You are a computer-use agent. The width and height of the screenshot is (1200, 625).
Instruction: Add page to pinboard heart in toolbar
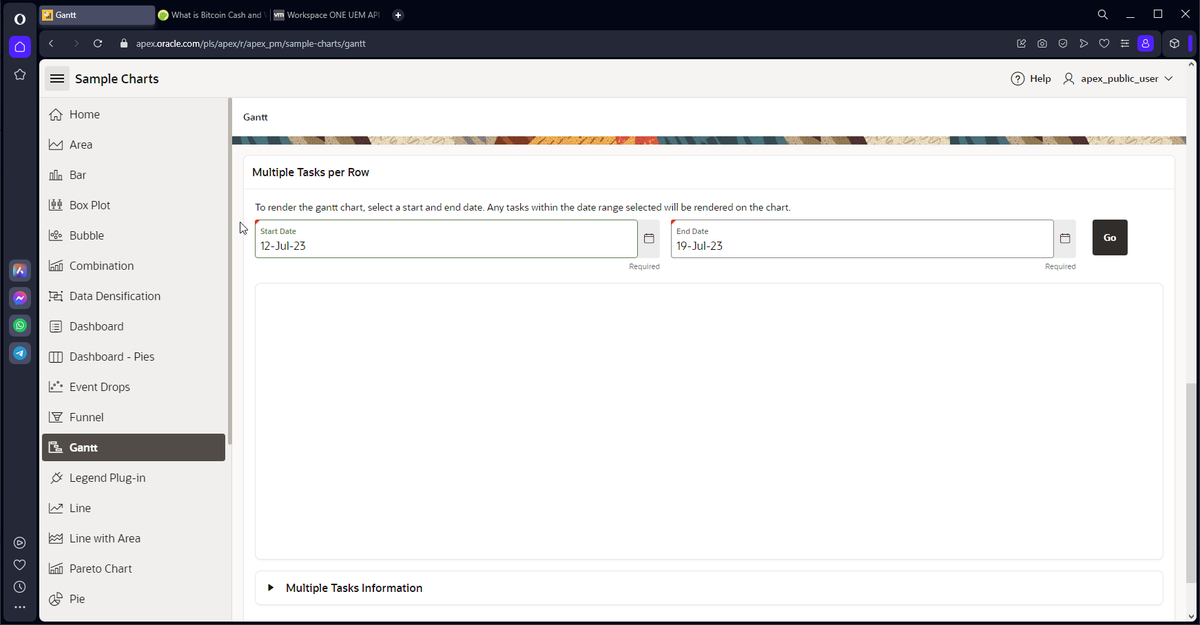pos(1104,43)
